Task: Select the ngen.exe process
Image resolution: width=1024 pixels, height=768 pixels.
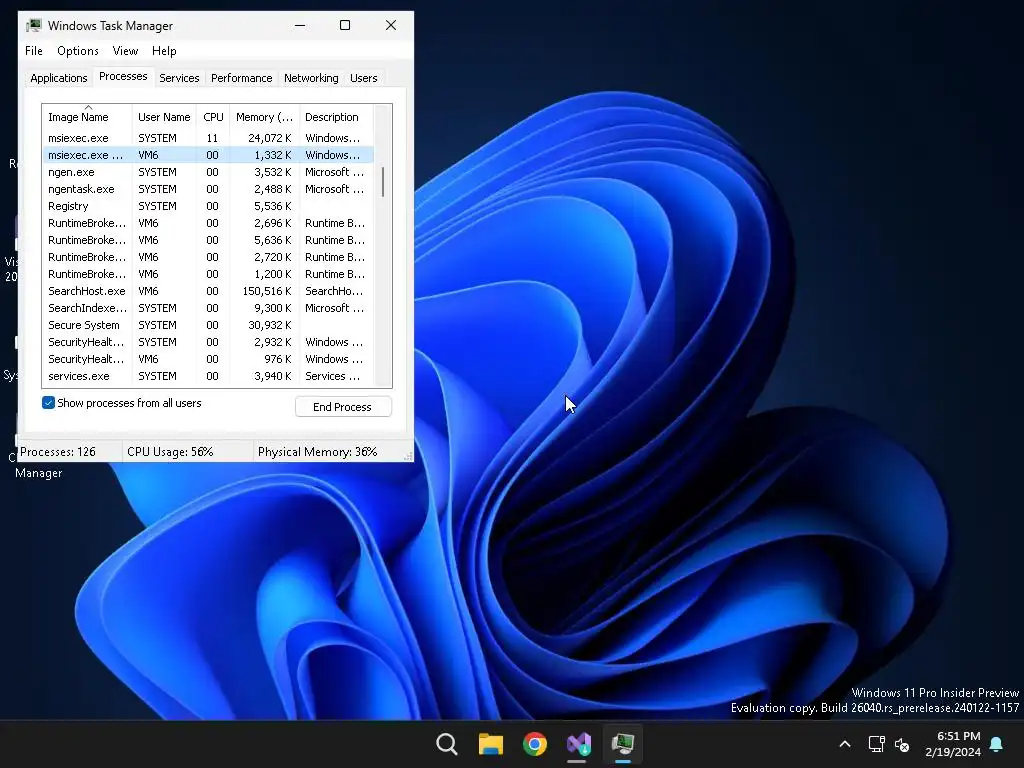Action: (208, 172)
